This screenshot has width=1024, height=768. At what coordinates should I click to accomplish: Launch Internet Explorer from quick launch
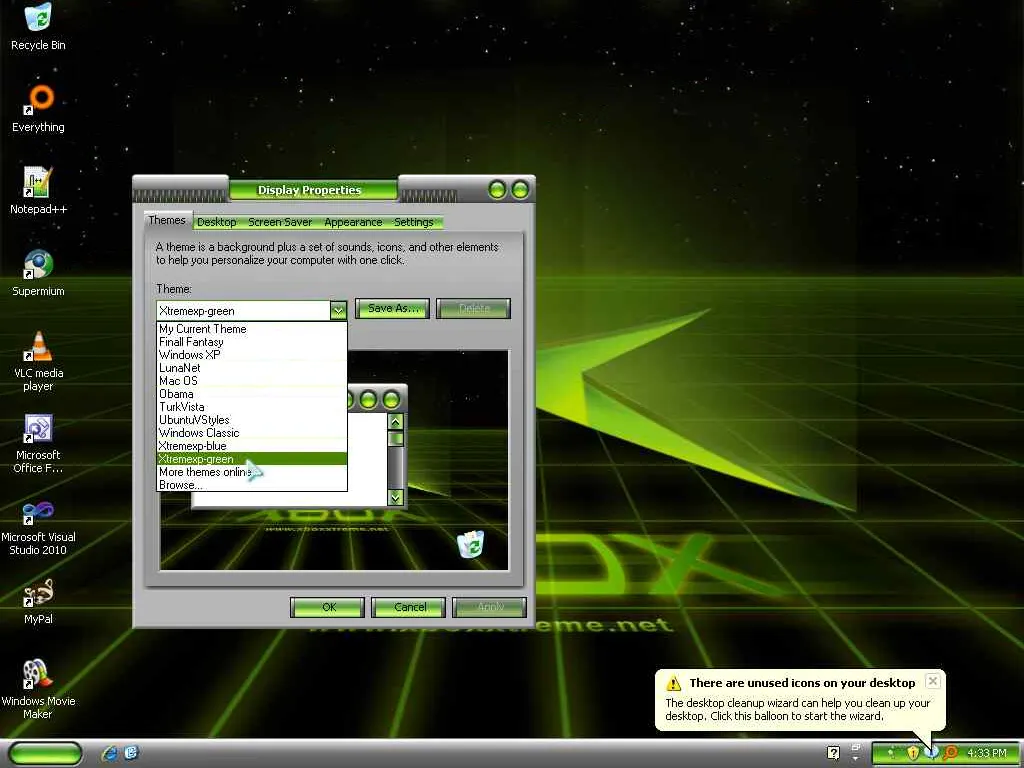coord(109,753)
